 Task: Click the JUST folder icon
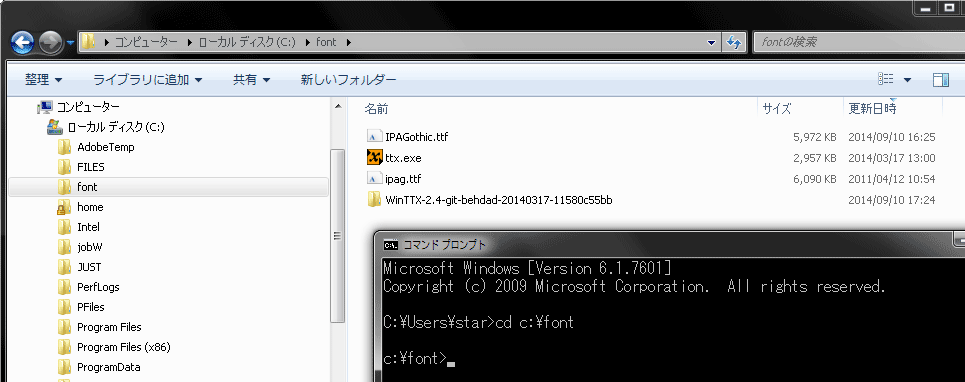point(65,267)
